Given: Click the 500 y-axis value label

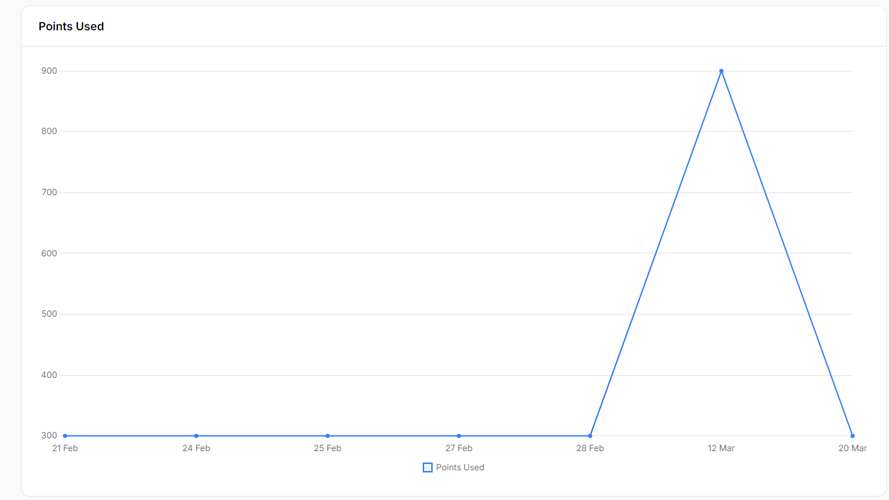Looking at the screenshot, I should pyautogui.click(x=49, y=314).
